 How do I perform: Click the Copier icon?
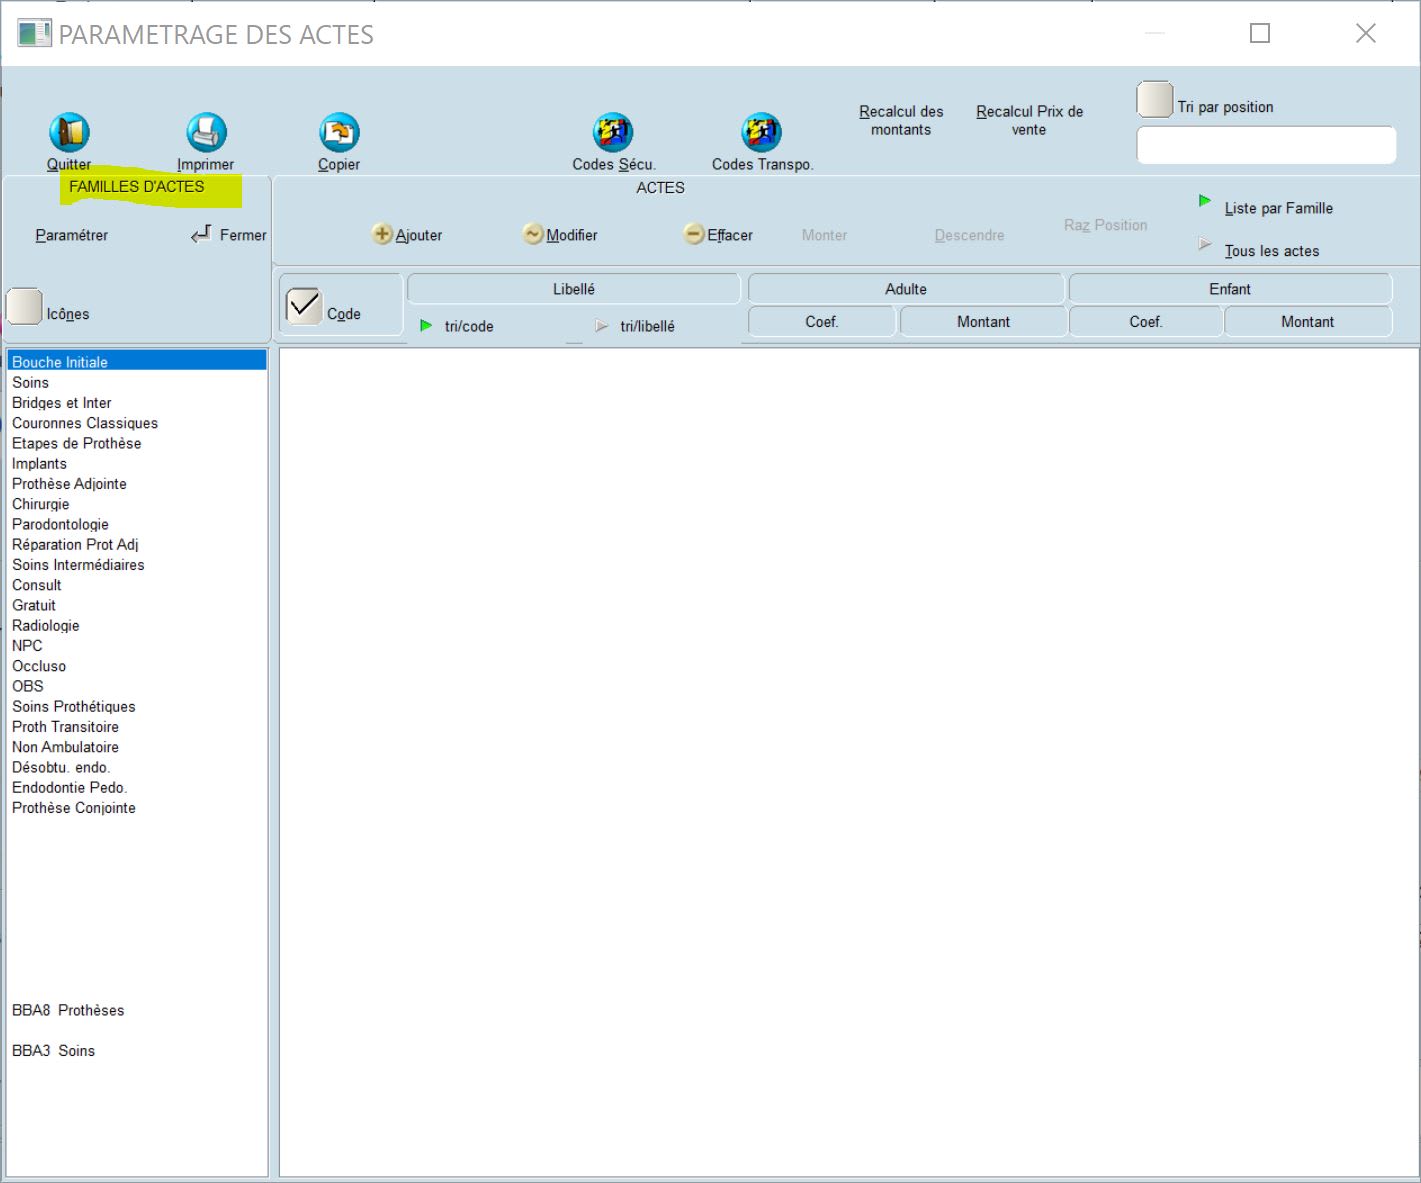(339, 133)
